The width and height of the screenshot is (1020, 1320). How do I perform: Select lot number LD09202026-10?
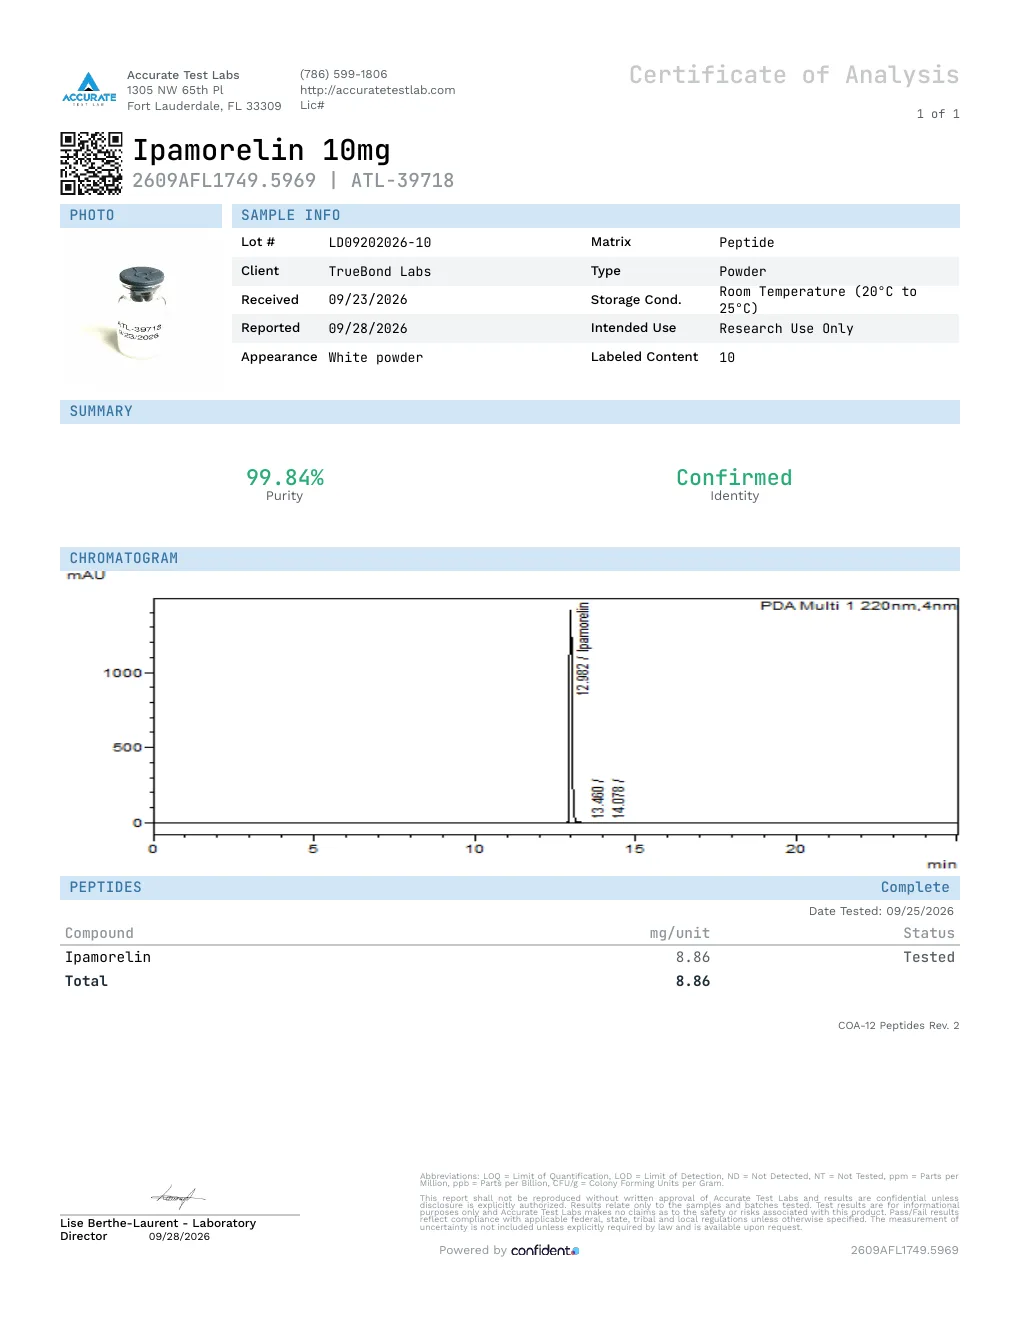380,243
